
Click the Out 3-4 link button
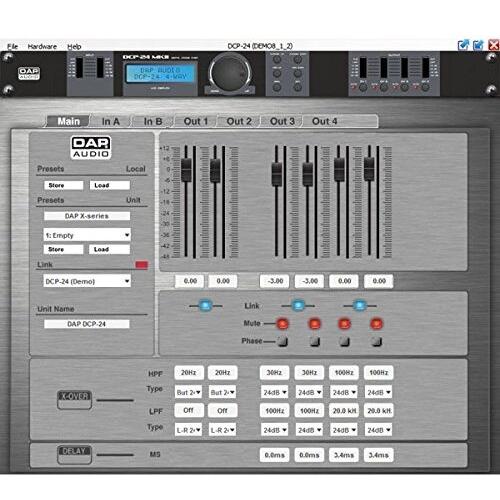point(360,305)
